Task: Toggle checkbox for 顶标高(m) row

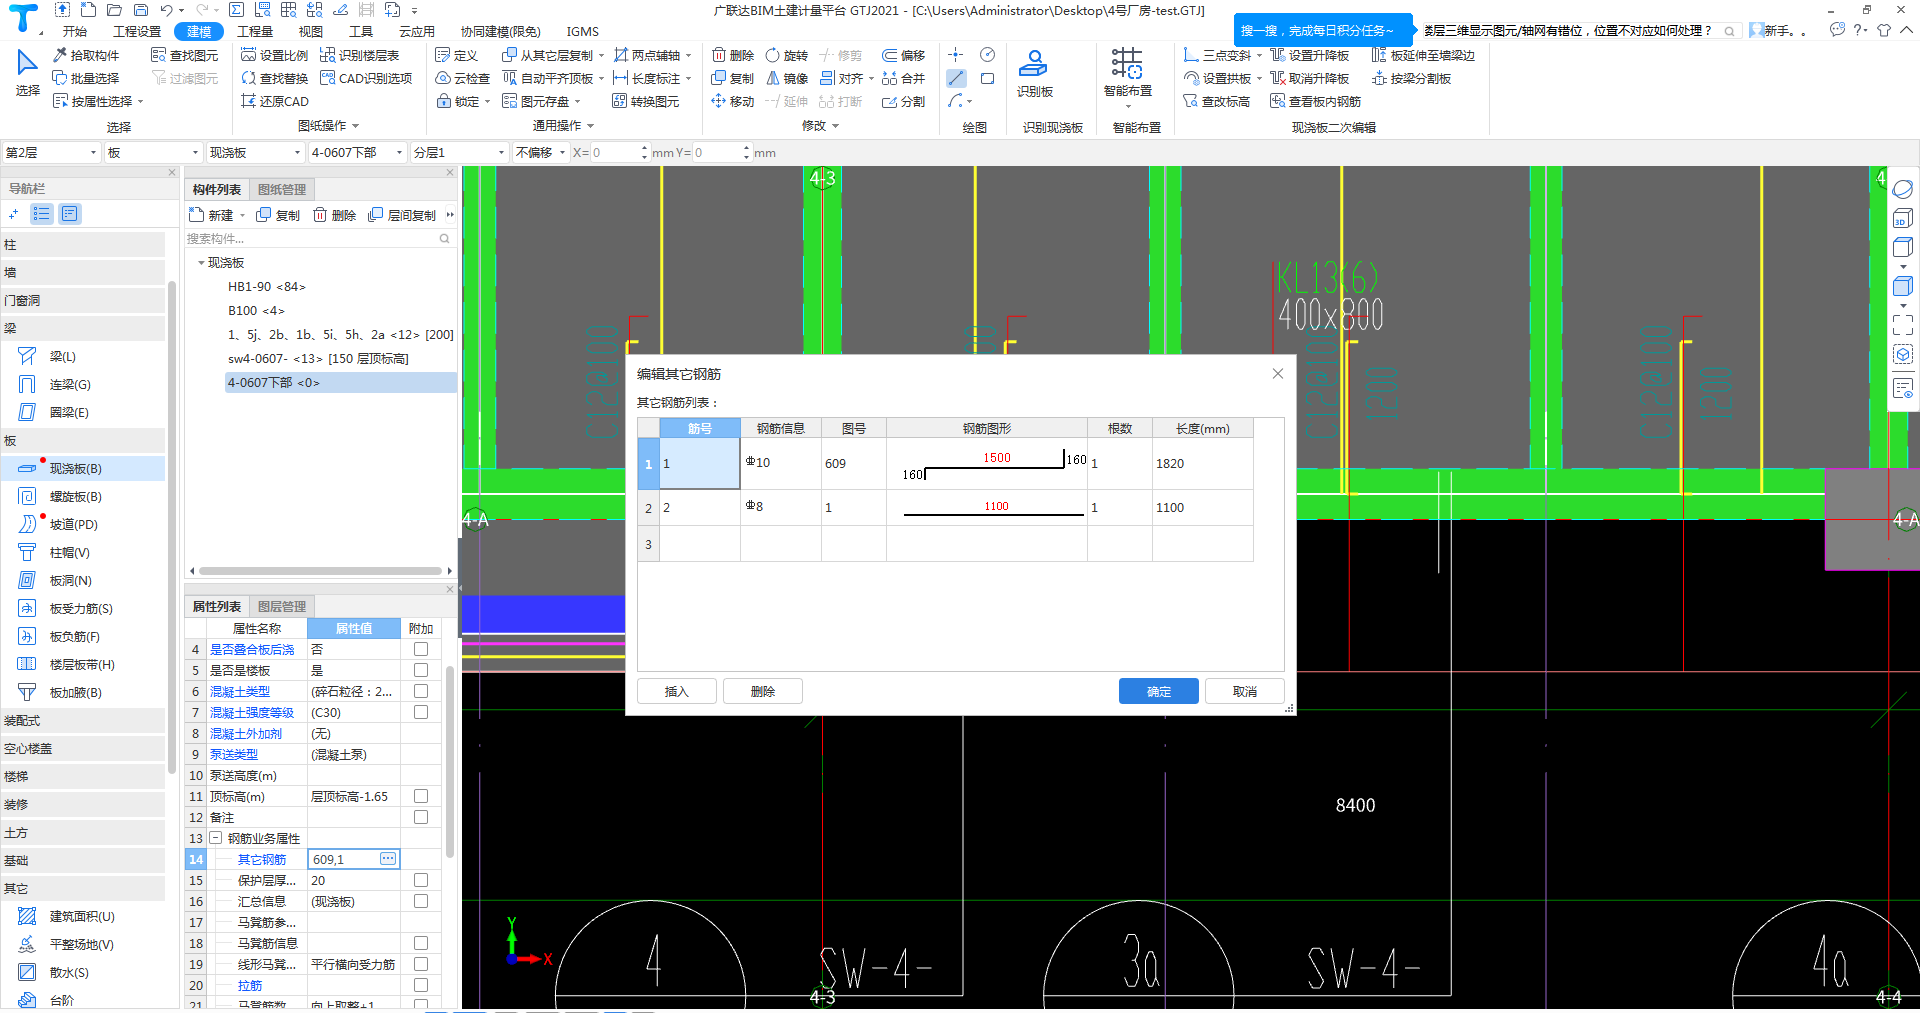Action: pyautogui.click(x=421, y=796)
